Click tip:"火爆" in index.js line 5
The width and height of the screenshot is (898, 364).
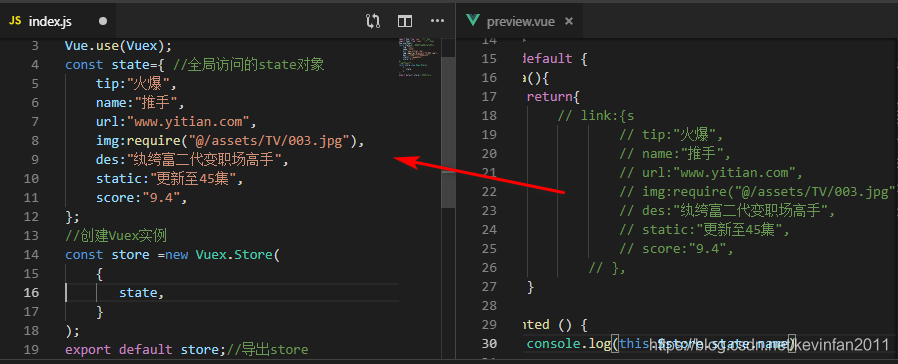[x=136, y=84]
